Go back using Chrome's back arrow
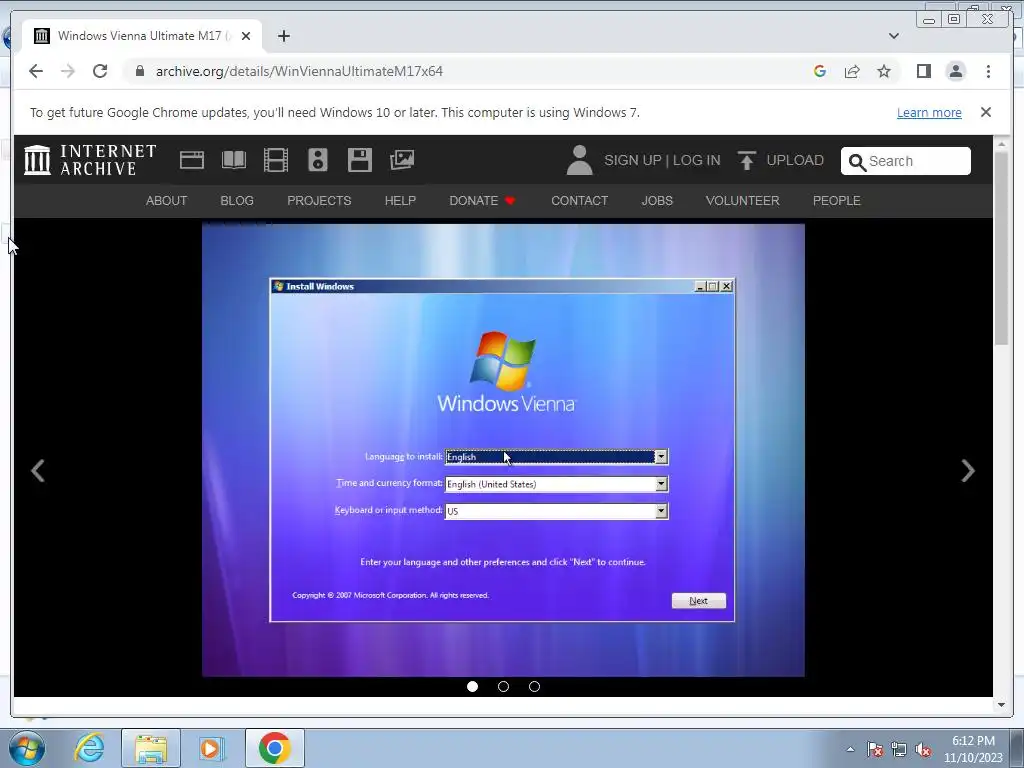This screenshot has height=768, width=1024. point(36,71)
